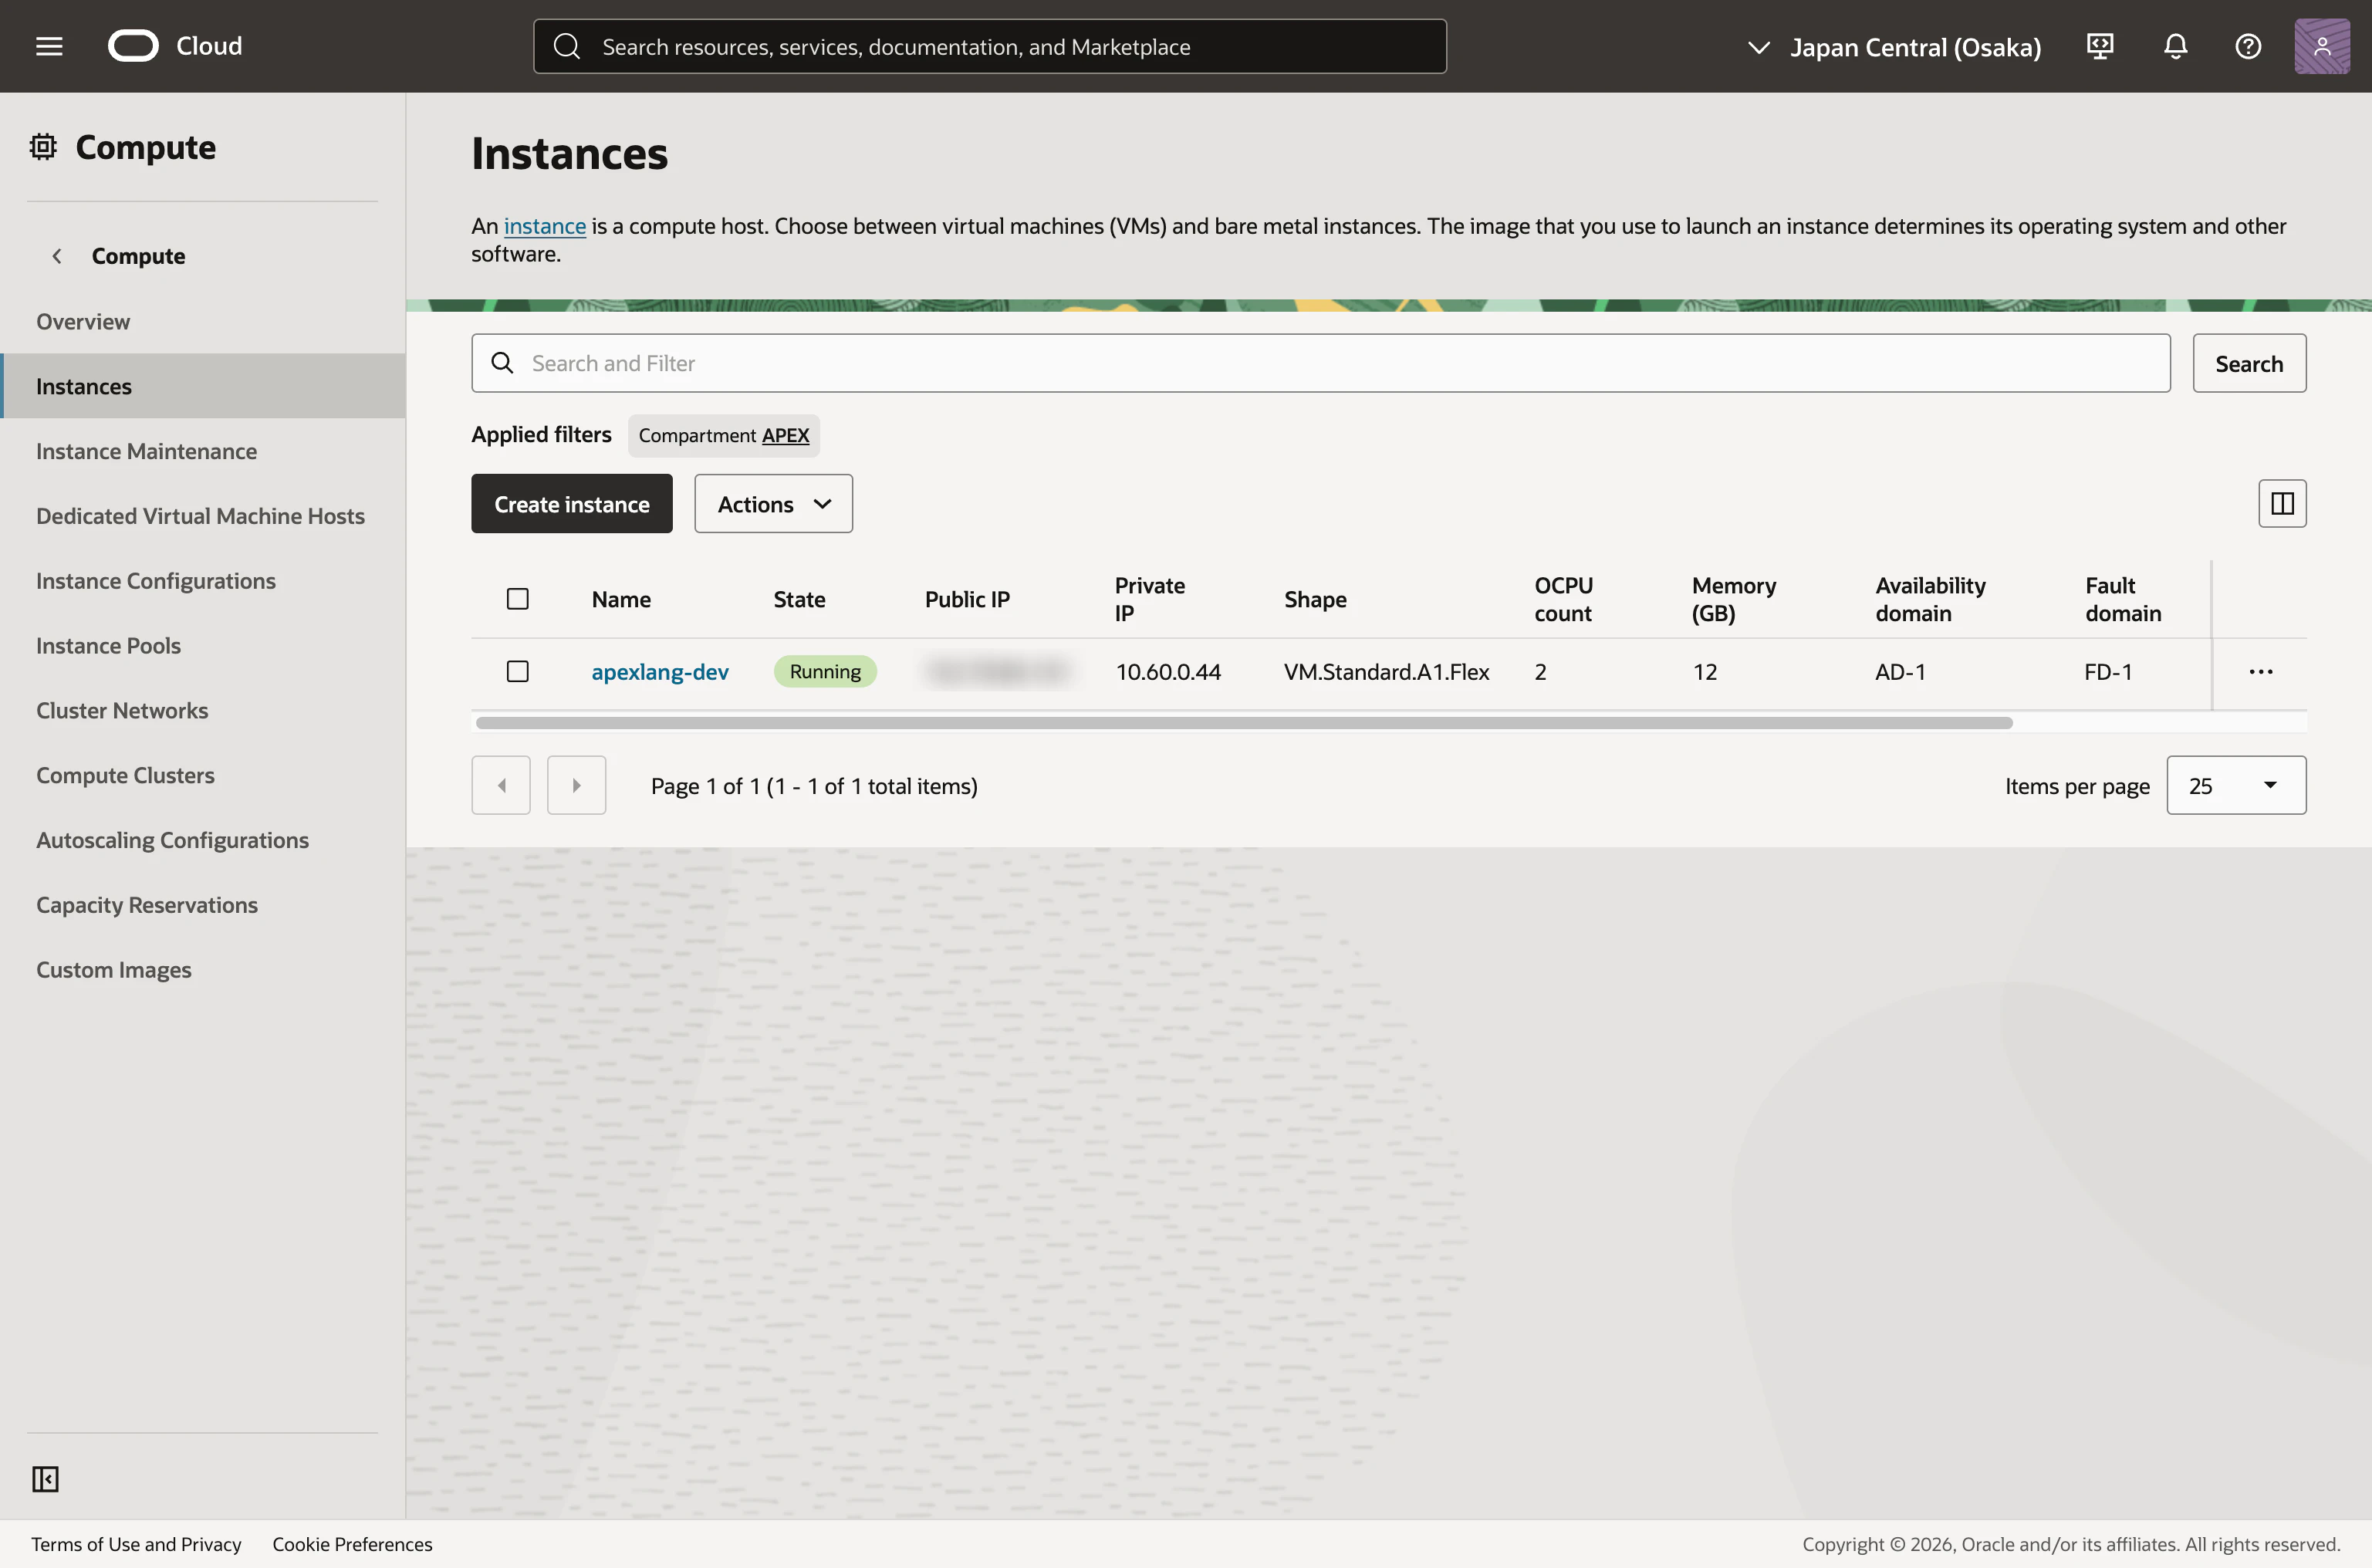Click the private IP 10.60.0.44

click(x=1168, y=672)
